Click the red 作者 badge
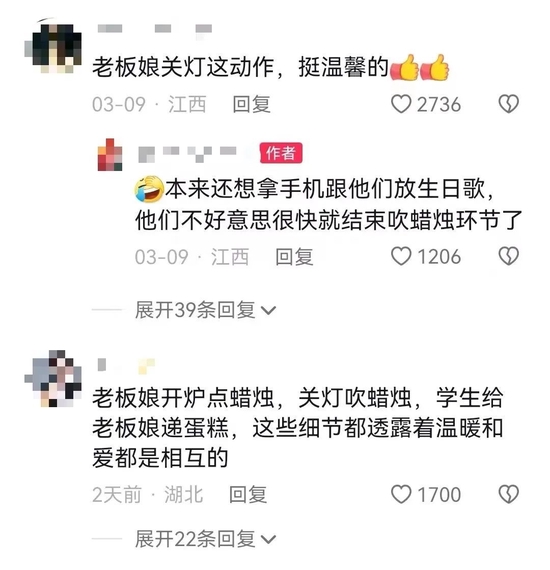The height and width of the screenshot is (570, 550). (281, 153)
